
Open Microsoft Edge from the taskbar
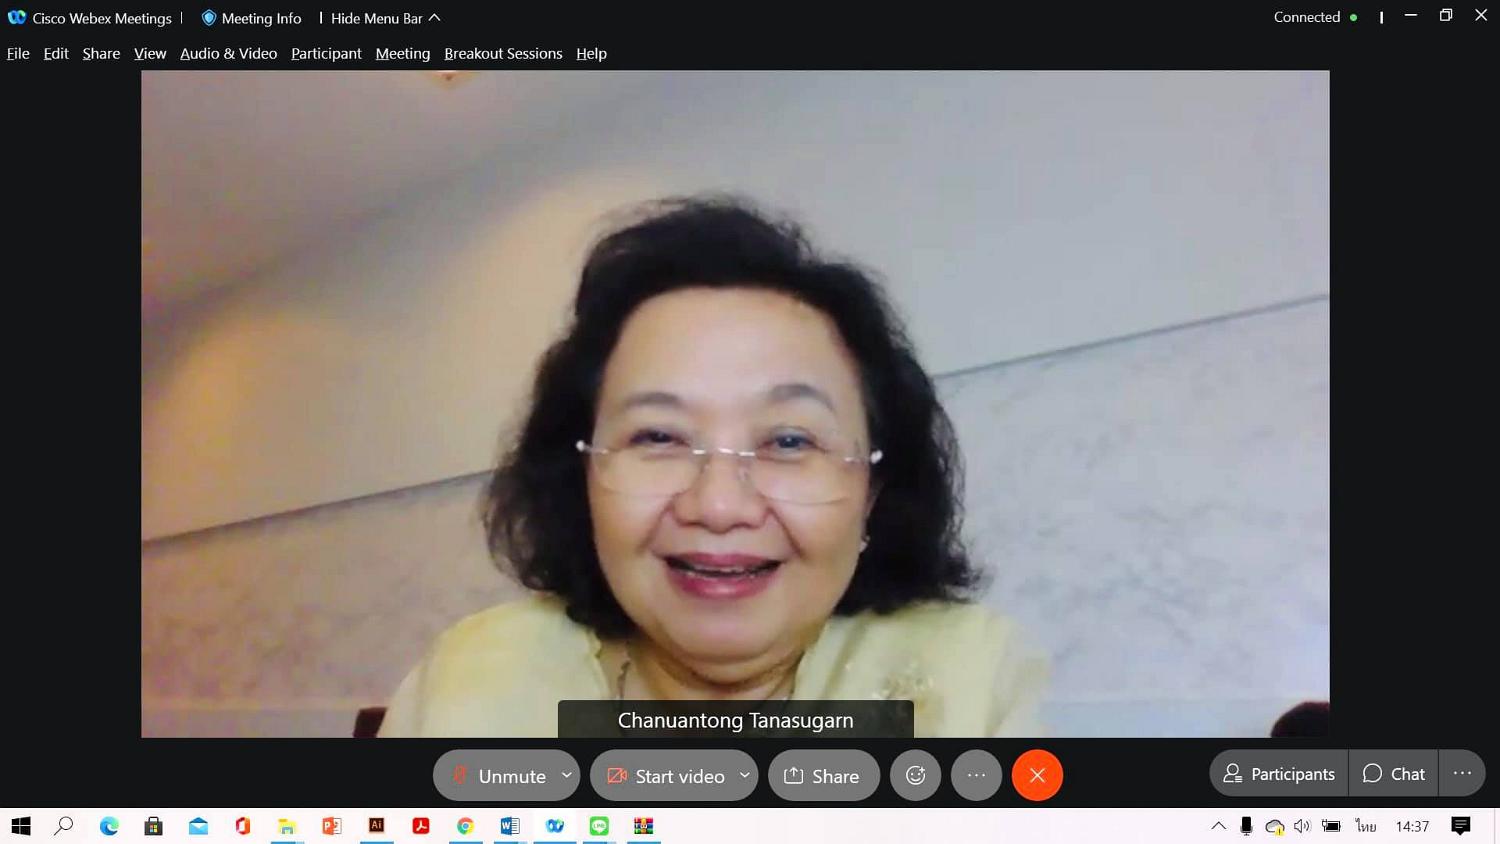[109, 826]
